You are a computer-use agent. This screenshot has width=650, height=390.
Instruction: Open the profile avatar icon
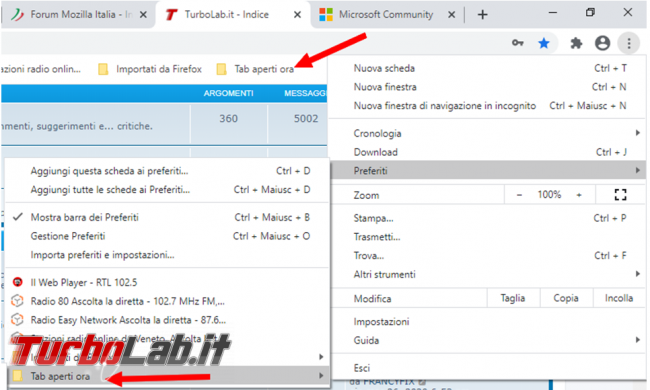pyautogui.click(x=602, y=43)
